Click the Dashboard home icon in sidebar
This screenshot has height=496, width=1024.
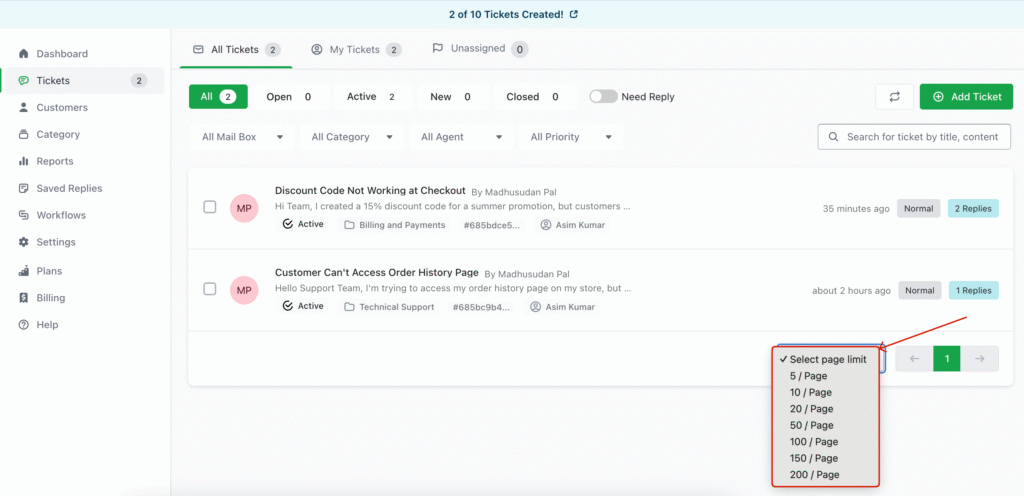(x=23, y=54)
